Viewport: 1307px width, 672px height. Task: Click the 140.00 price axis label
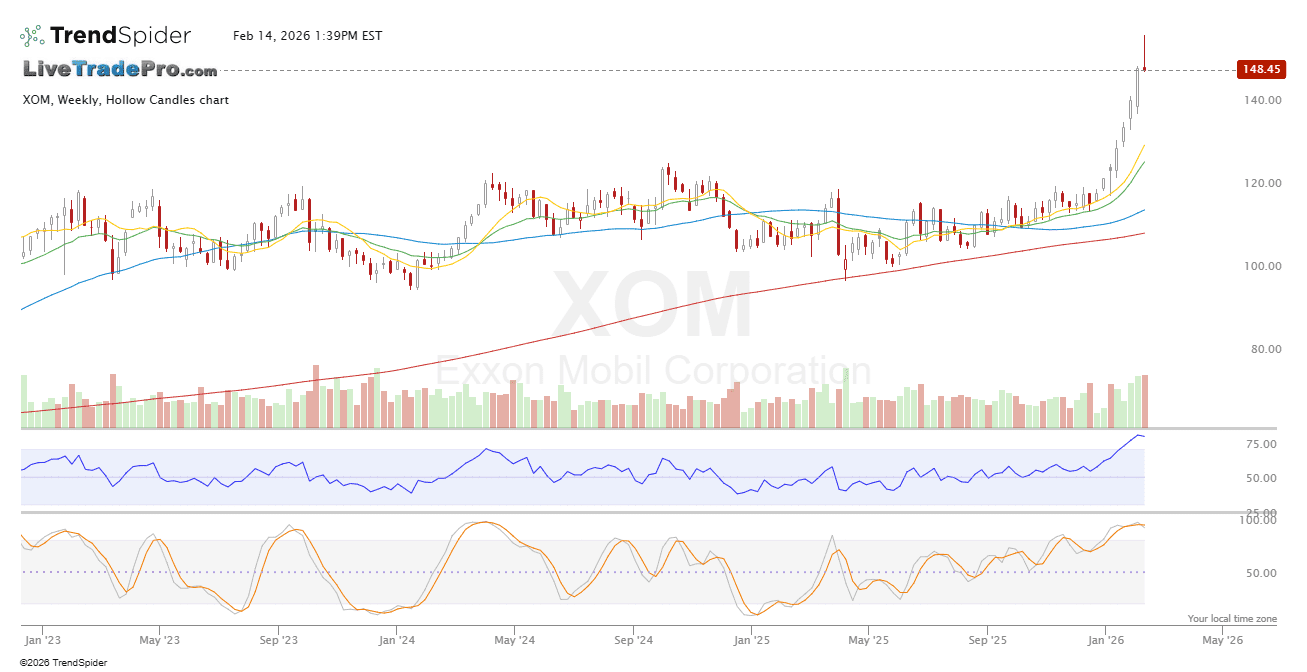1263,100
